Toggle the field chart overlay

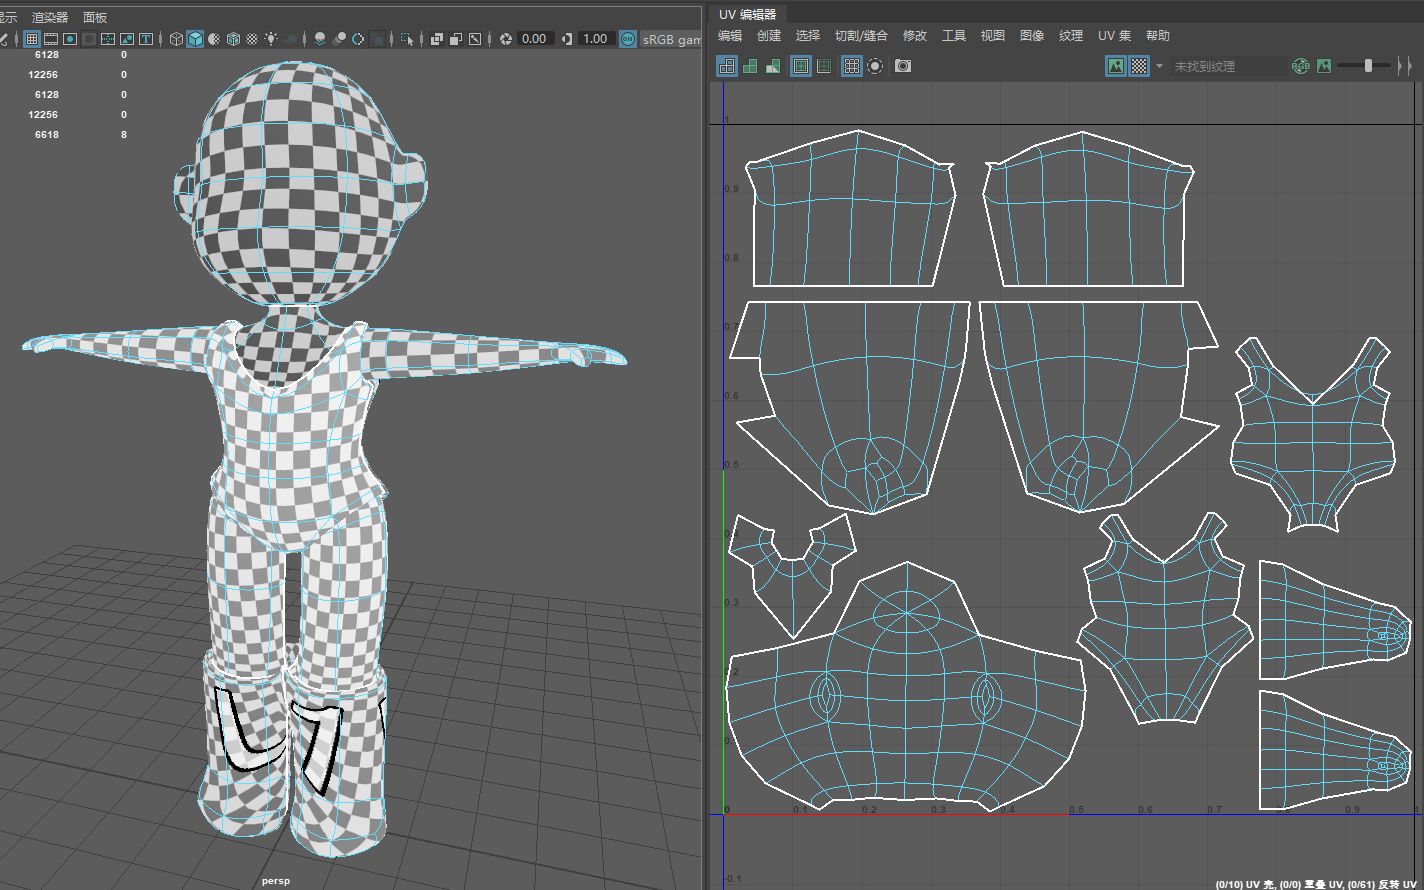tap(107, 39)
